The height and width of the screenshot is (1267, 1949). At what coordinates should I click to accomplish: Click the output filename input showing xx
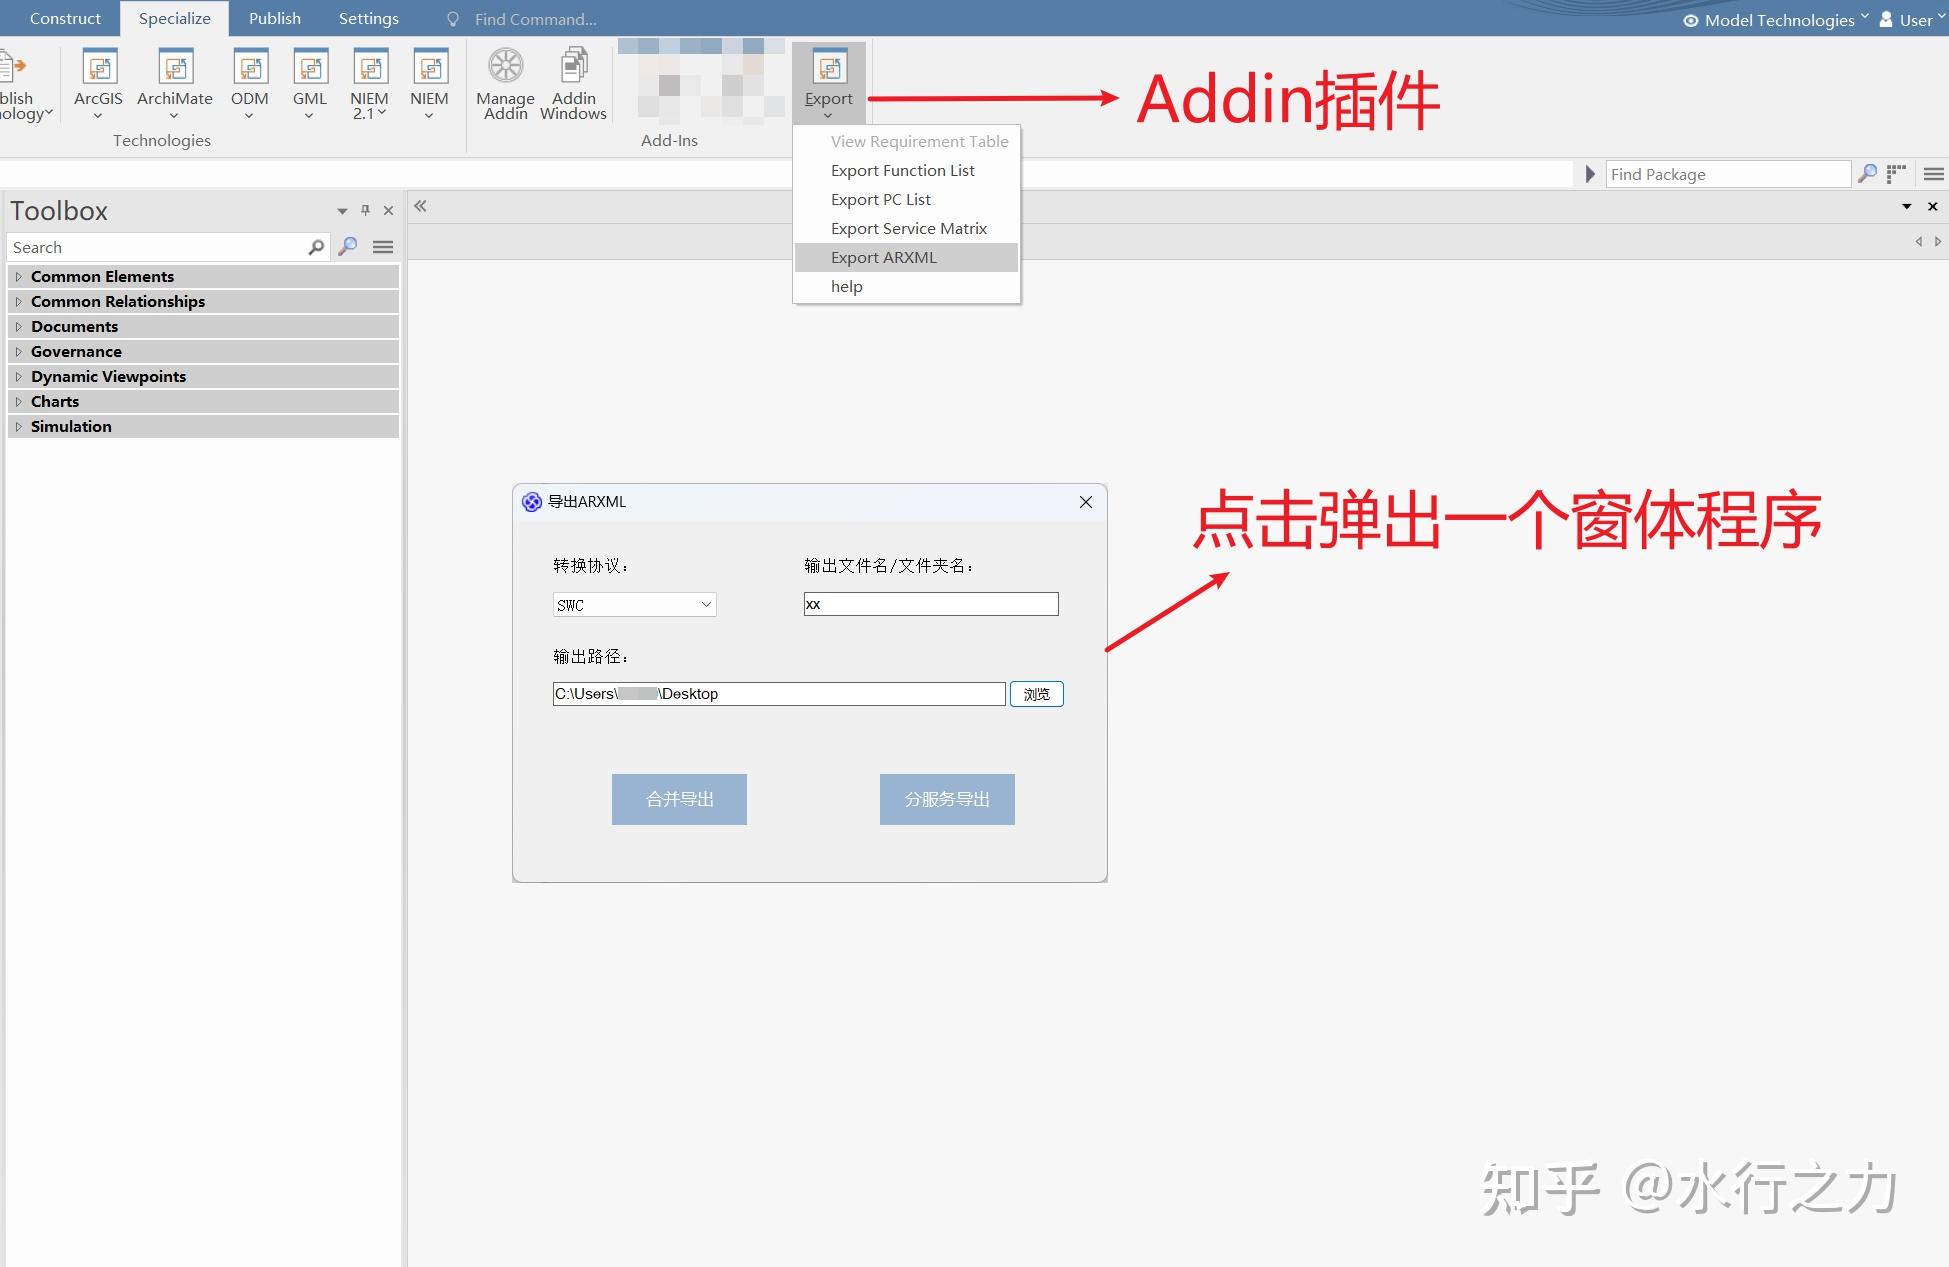coord(929,603)
